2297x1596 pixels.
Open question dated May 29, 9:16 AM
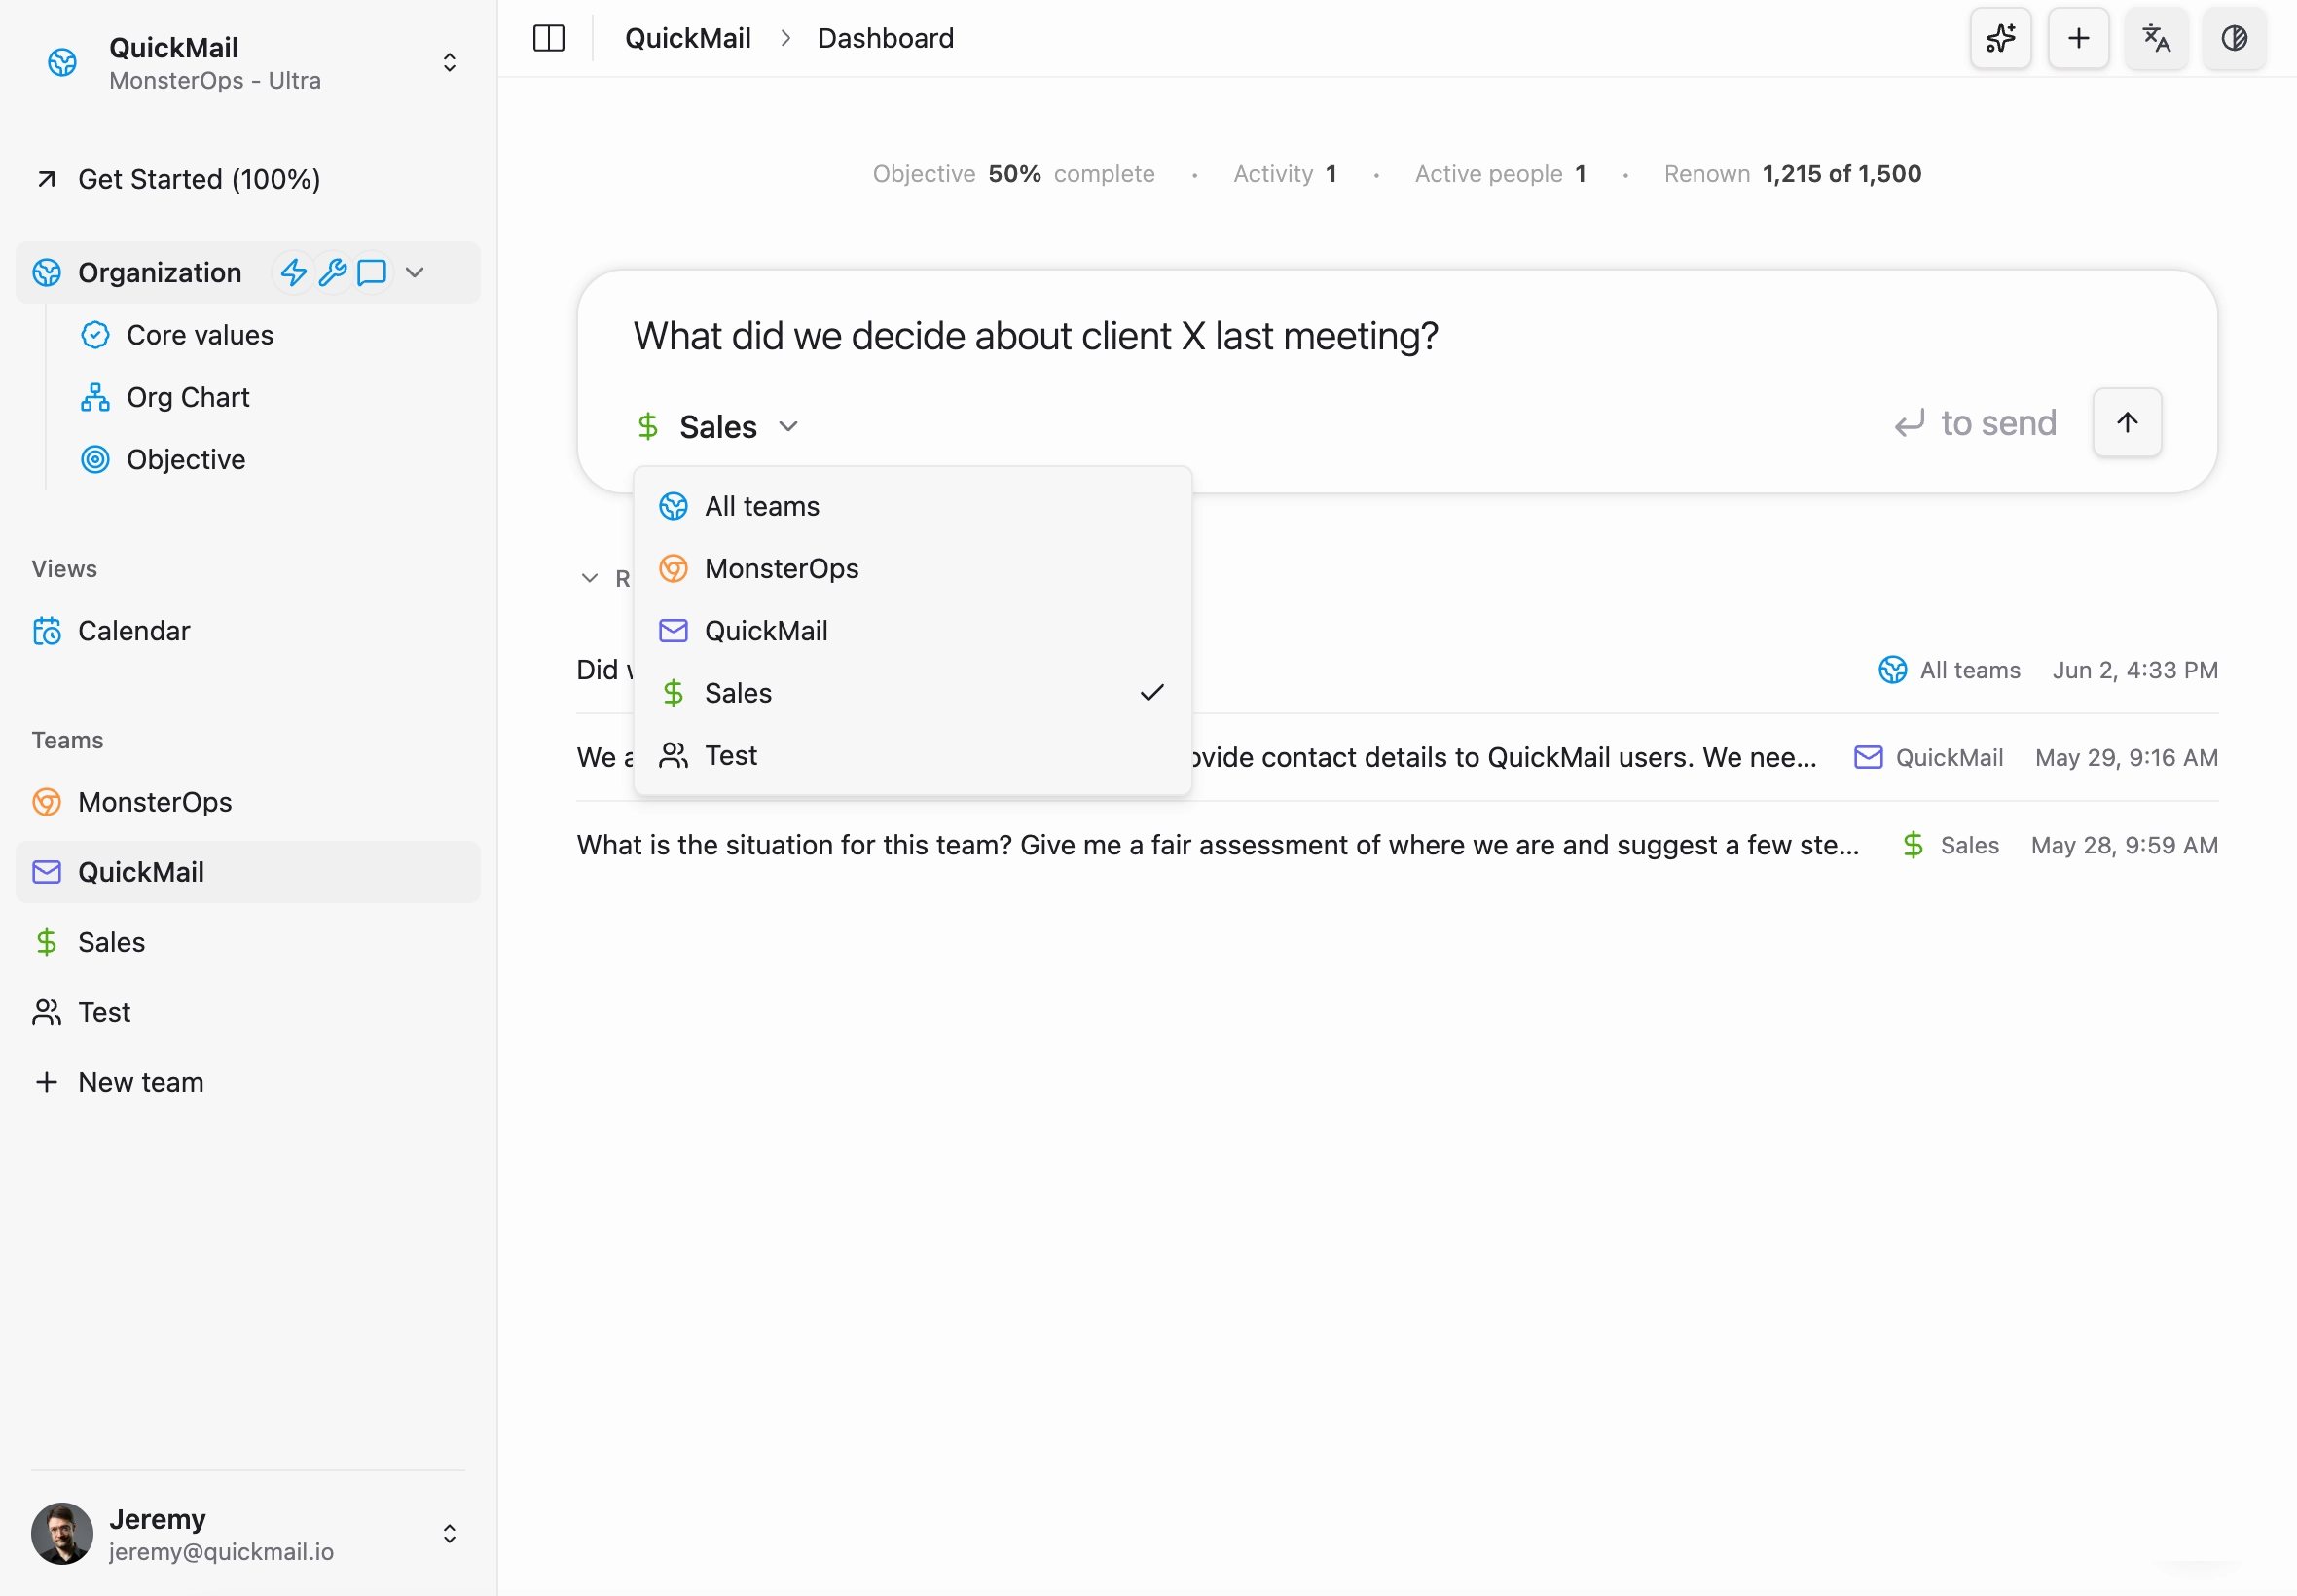click(x=1397, y=757)
